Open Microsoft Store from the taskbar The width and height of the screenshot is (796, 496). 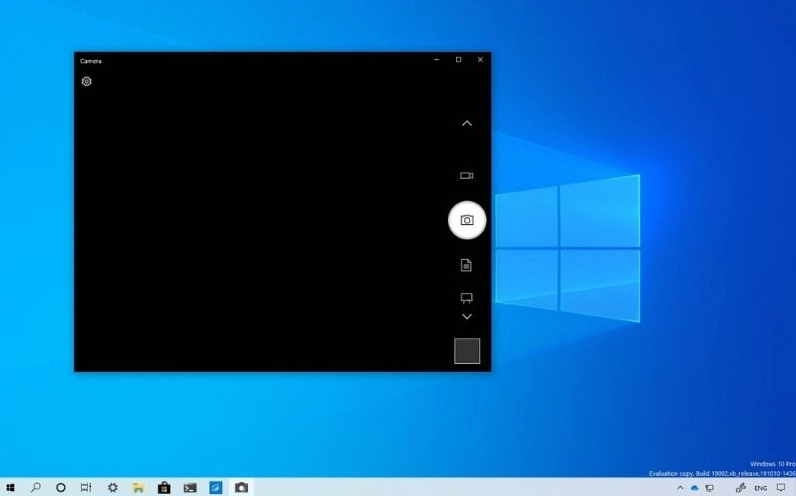164,488
